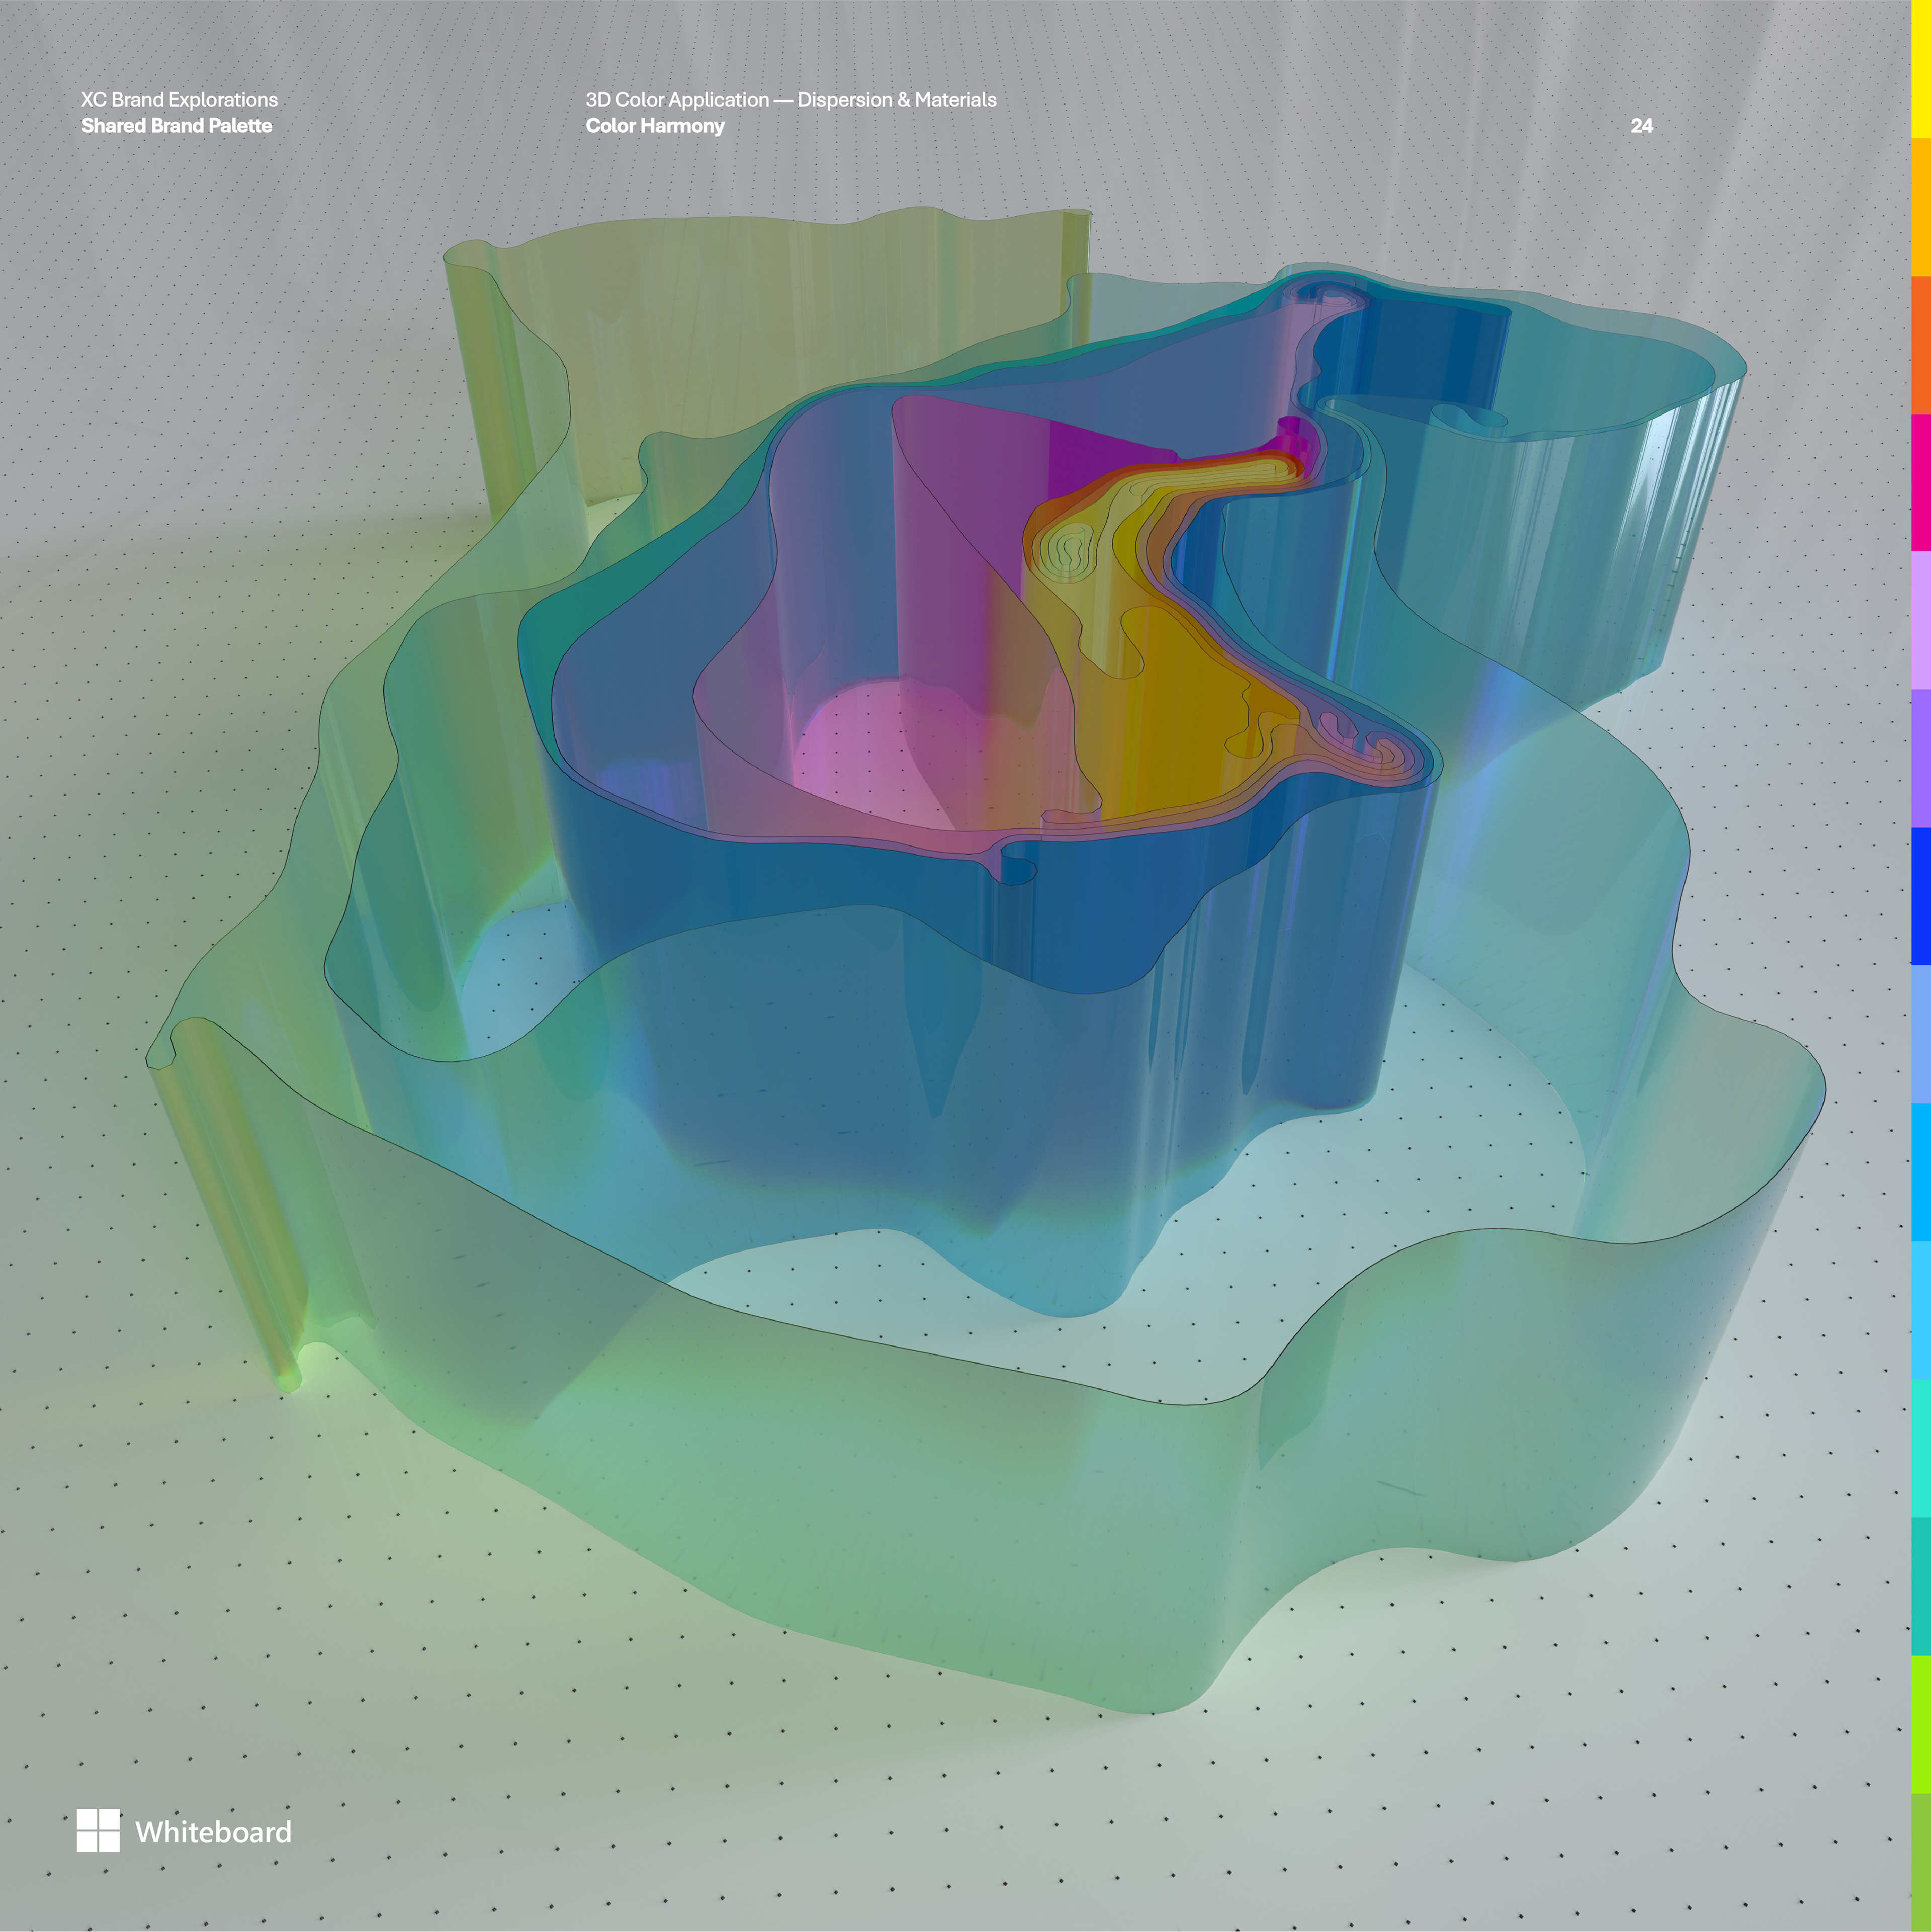This screenshot has width=1931, height=1932.
Task: Click the Microsoft Whiteboard logo icon
Action: (x=98, y=1831)
